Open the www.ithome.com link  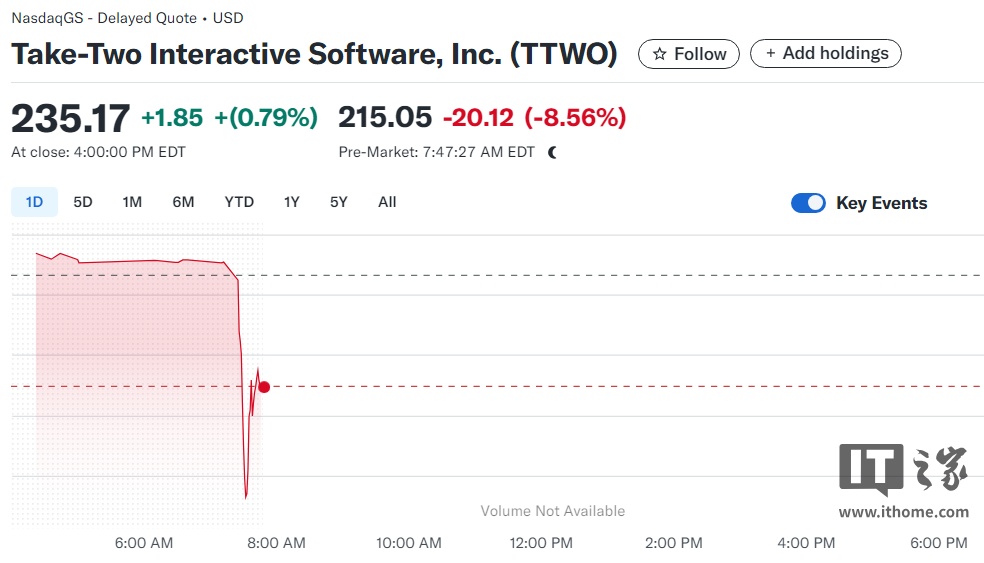tap(904, 512)
